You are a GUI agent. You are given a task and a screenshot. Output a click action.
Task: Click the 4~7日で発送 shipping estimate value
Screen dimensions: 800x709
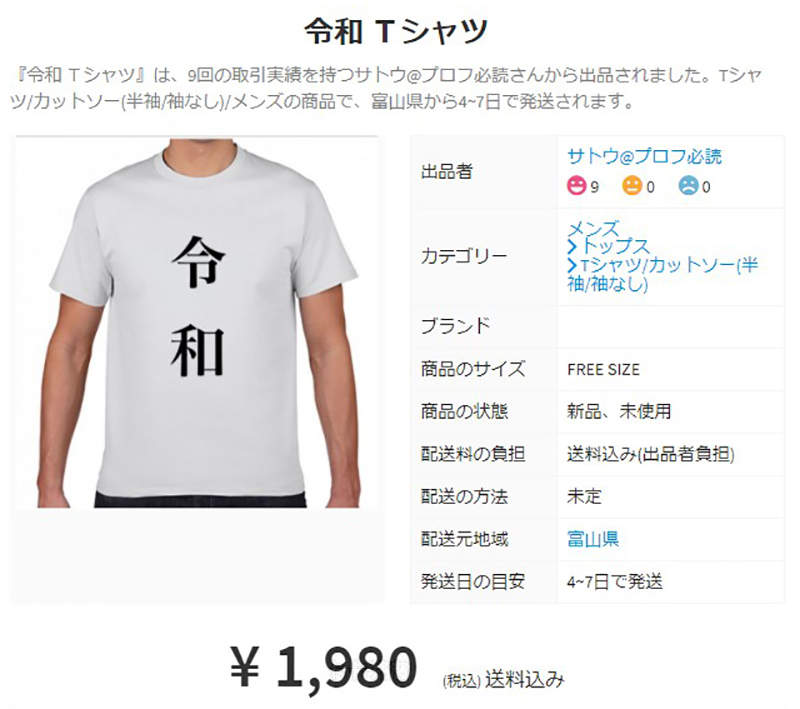pyautogui.click(x=615, y=581)
